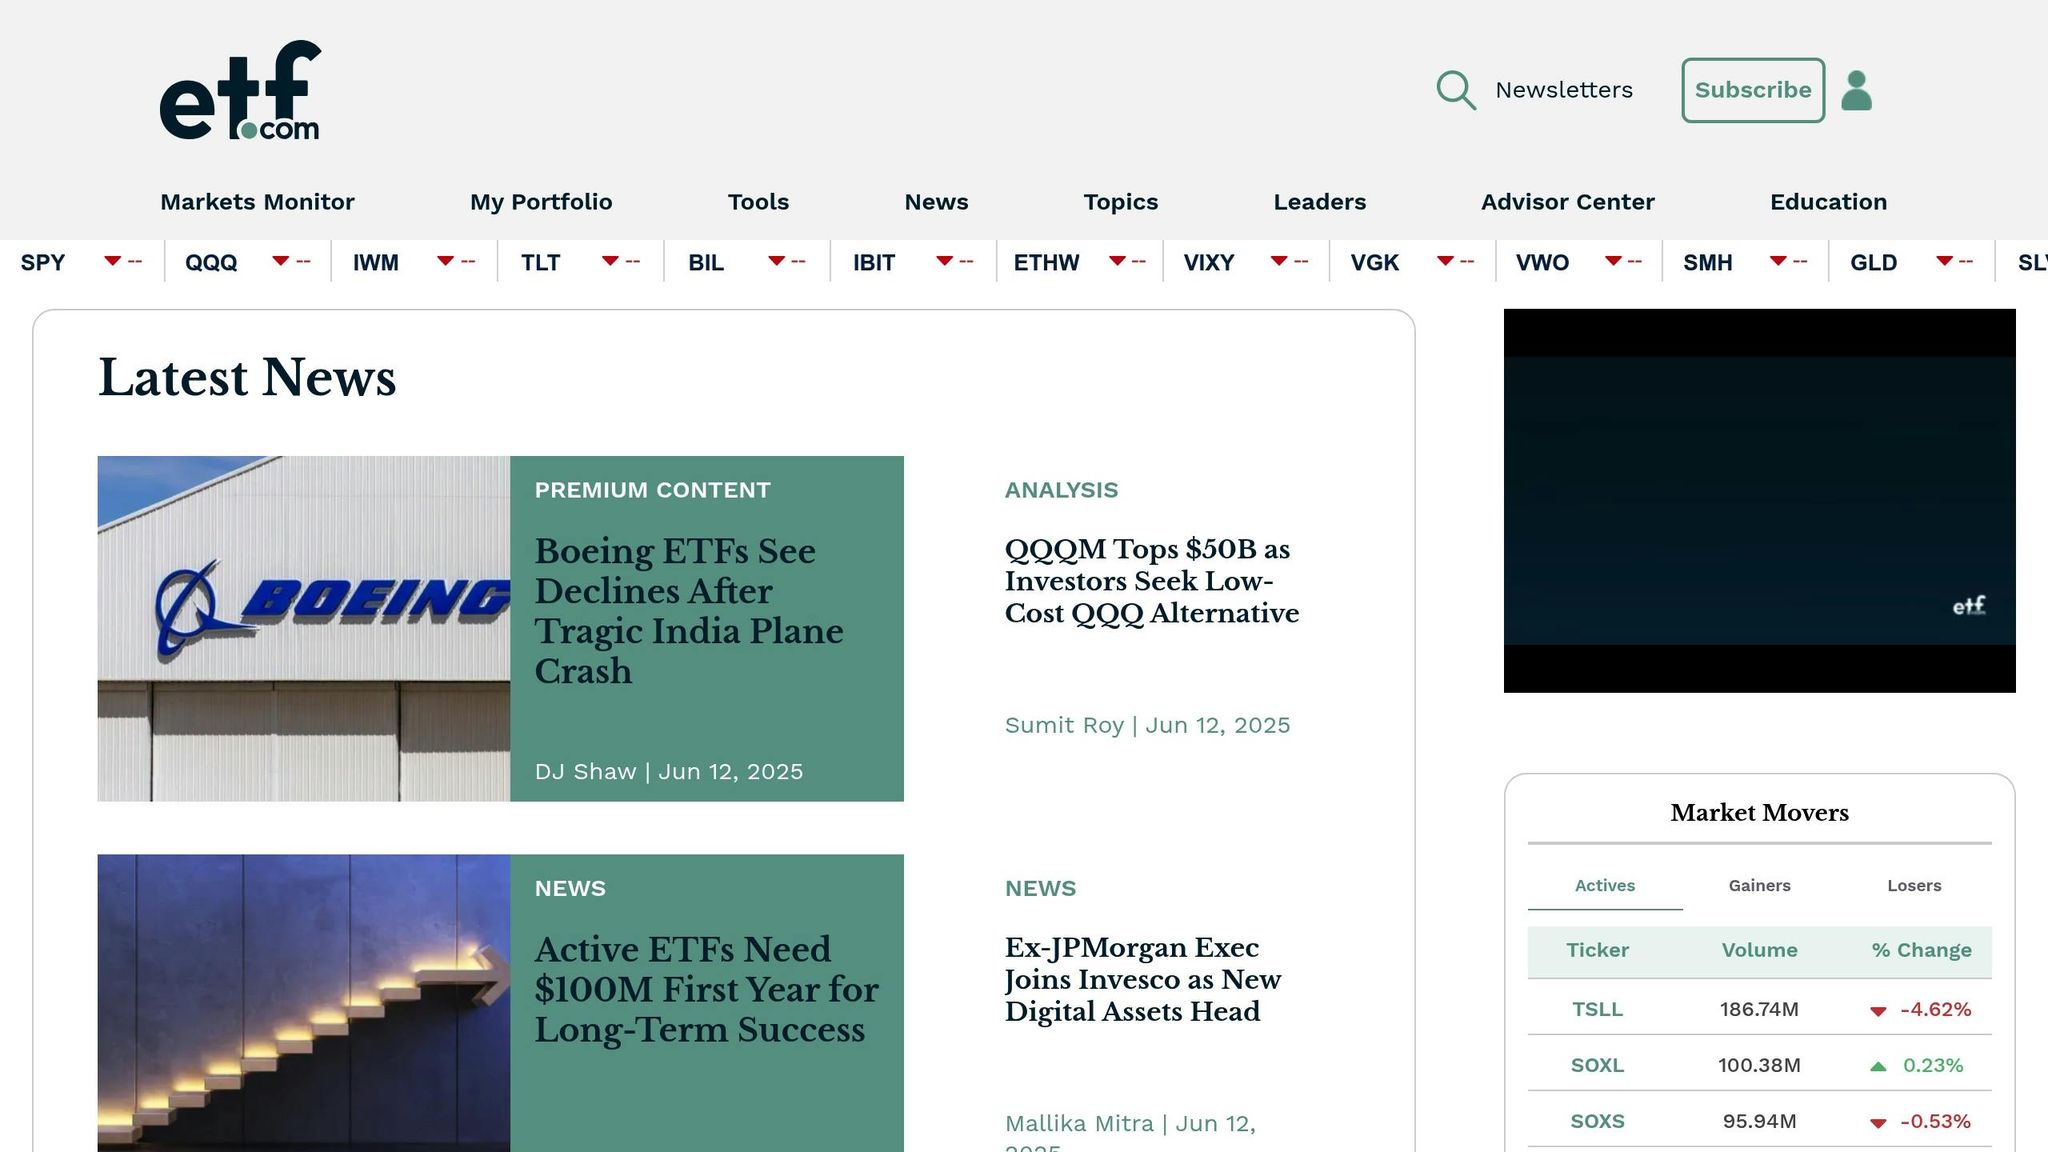Viewport: 2048px width, 1152px height.
Task: Open the Education menu
Action: coord(1828,202)
